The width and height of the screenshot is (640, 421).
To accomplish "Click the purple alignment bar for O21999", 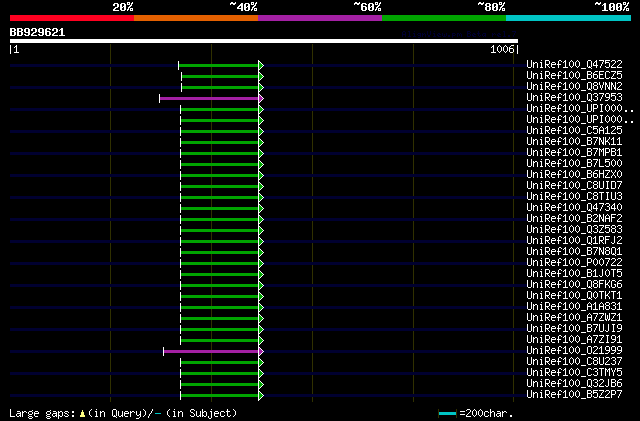I will pos(211,352).
